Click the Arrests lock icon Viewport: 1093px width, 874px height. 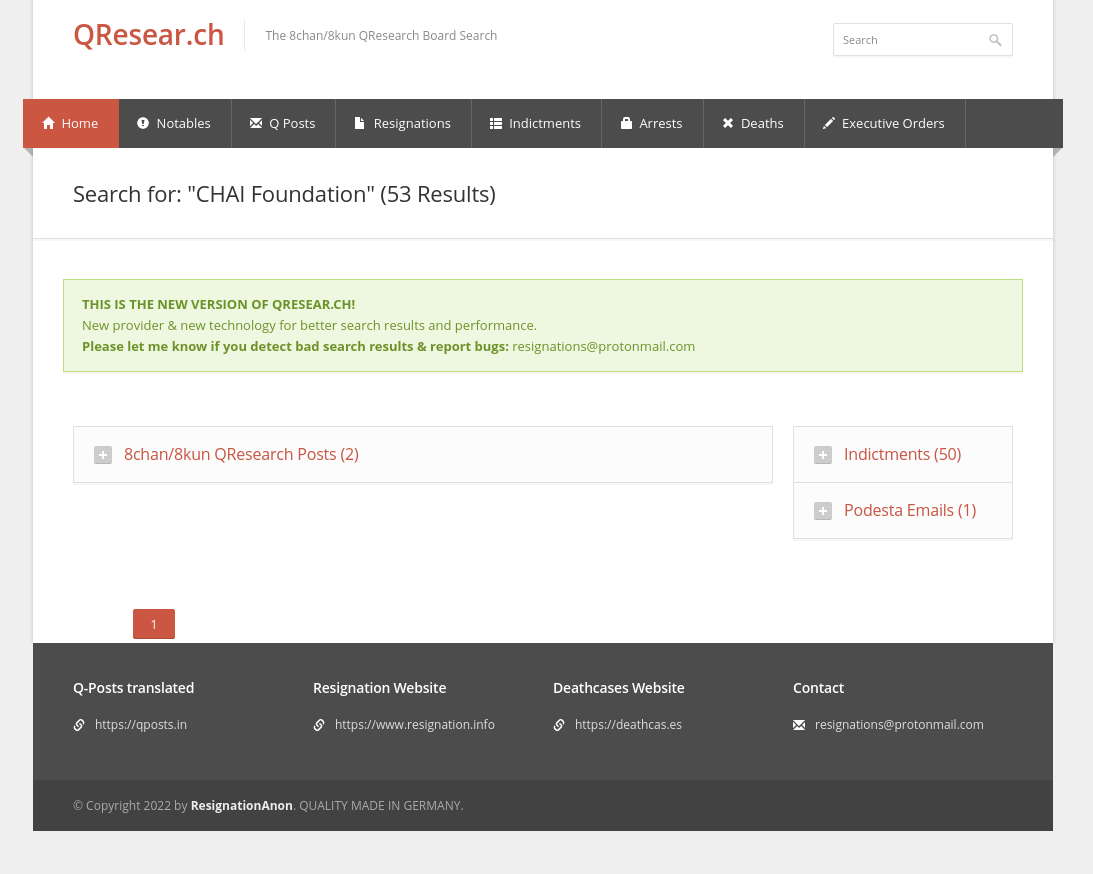point(626,123)
